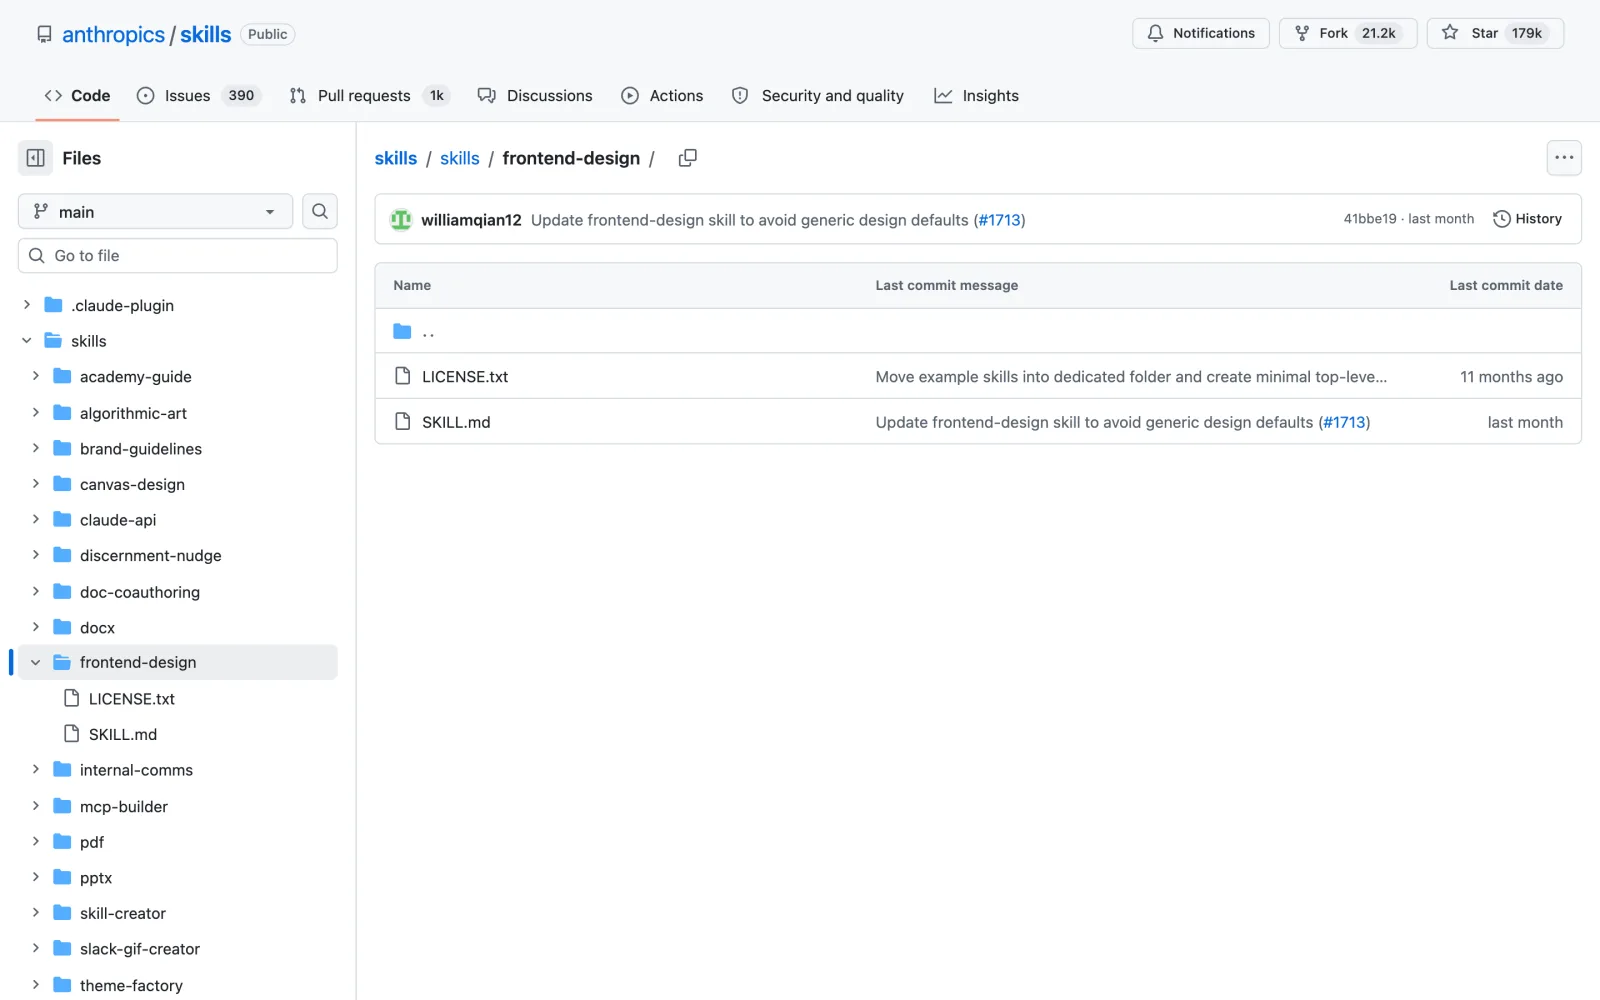Click the Star count 179k
The image size is (1600, 1000).
[x=1527, y=33]
